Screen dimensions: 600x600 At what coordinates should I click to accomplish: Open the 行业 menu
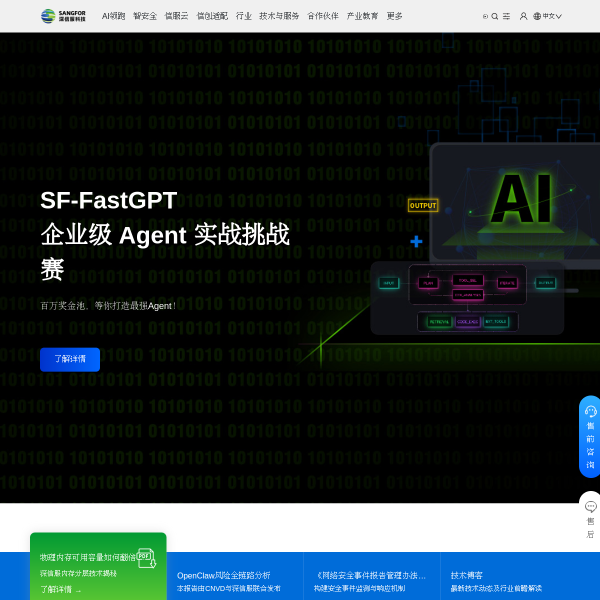(243, 16)
